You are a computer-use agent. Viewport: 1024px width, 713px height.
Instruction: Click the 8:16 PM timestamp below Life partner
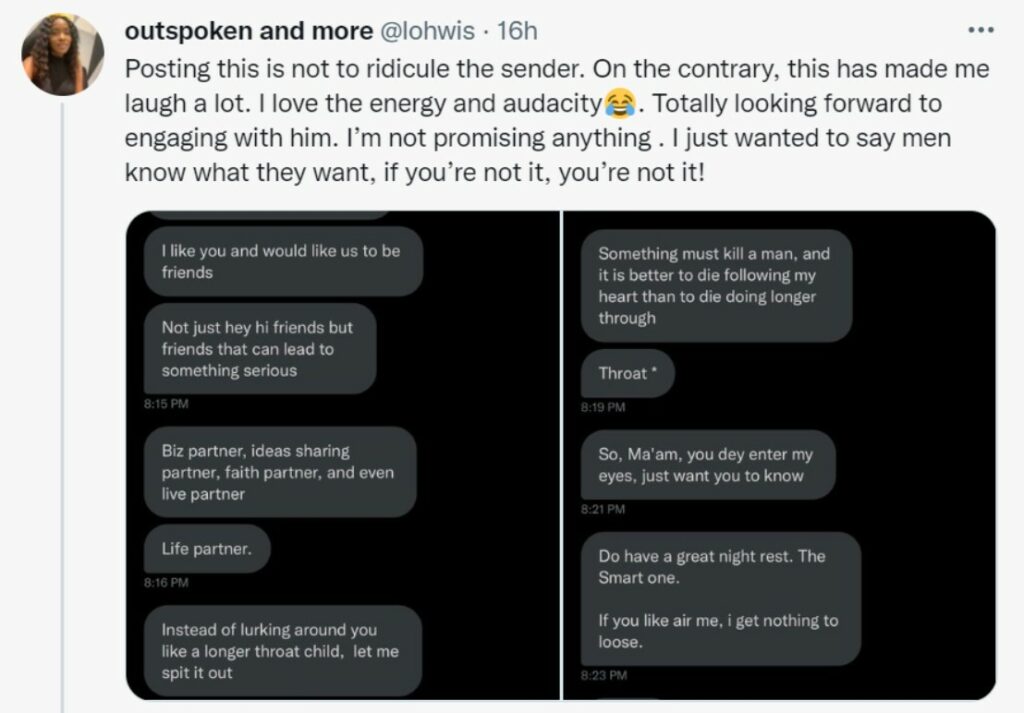click(165, 582)
